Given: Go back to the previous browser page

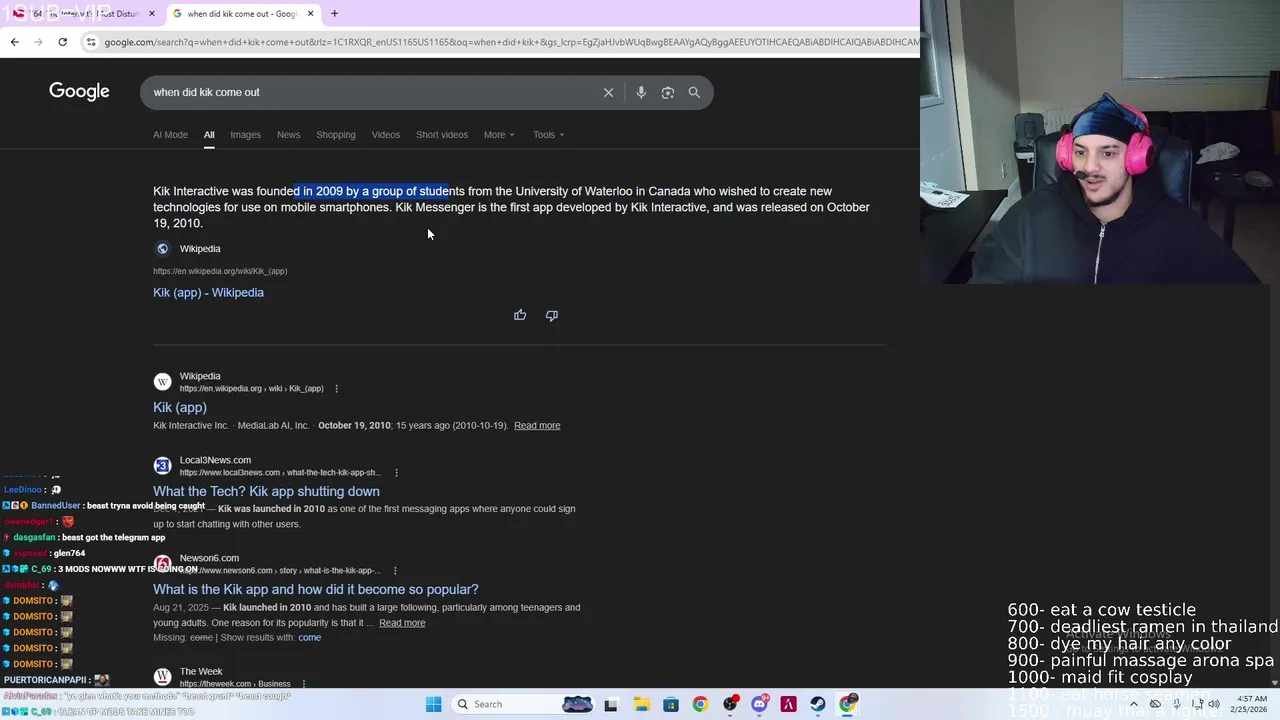Looking at the screenshot, I should click(x=14, y=42).
